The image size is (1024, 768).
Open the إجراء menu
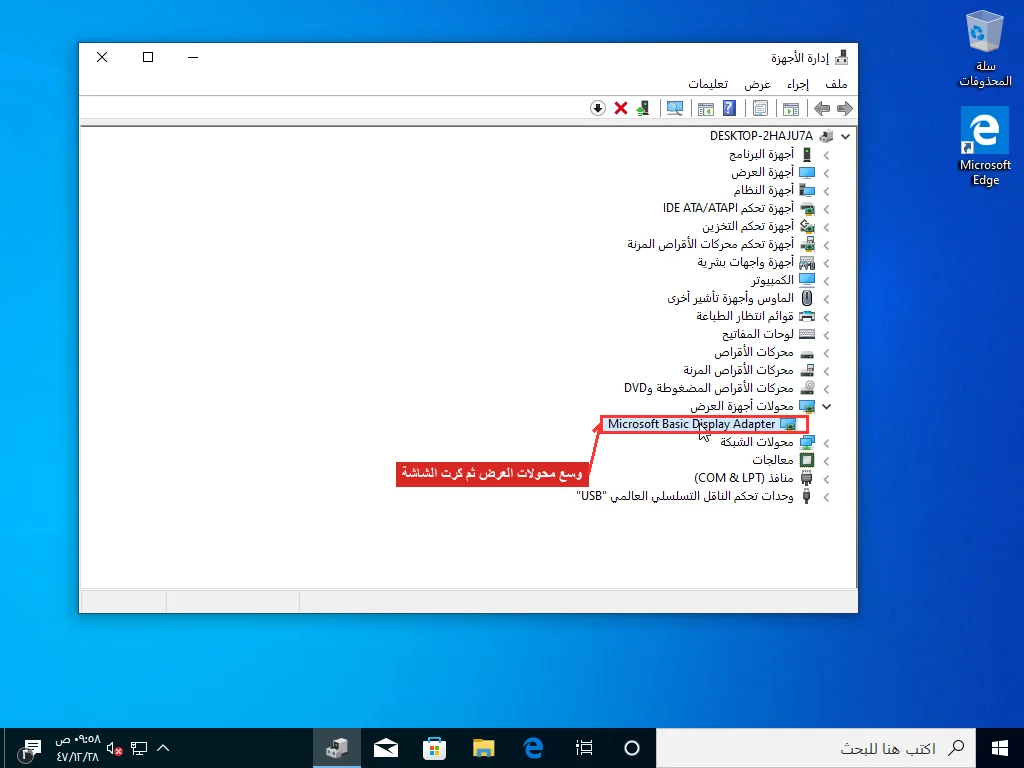pyautogui.click(x=797, y=84)
